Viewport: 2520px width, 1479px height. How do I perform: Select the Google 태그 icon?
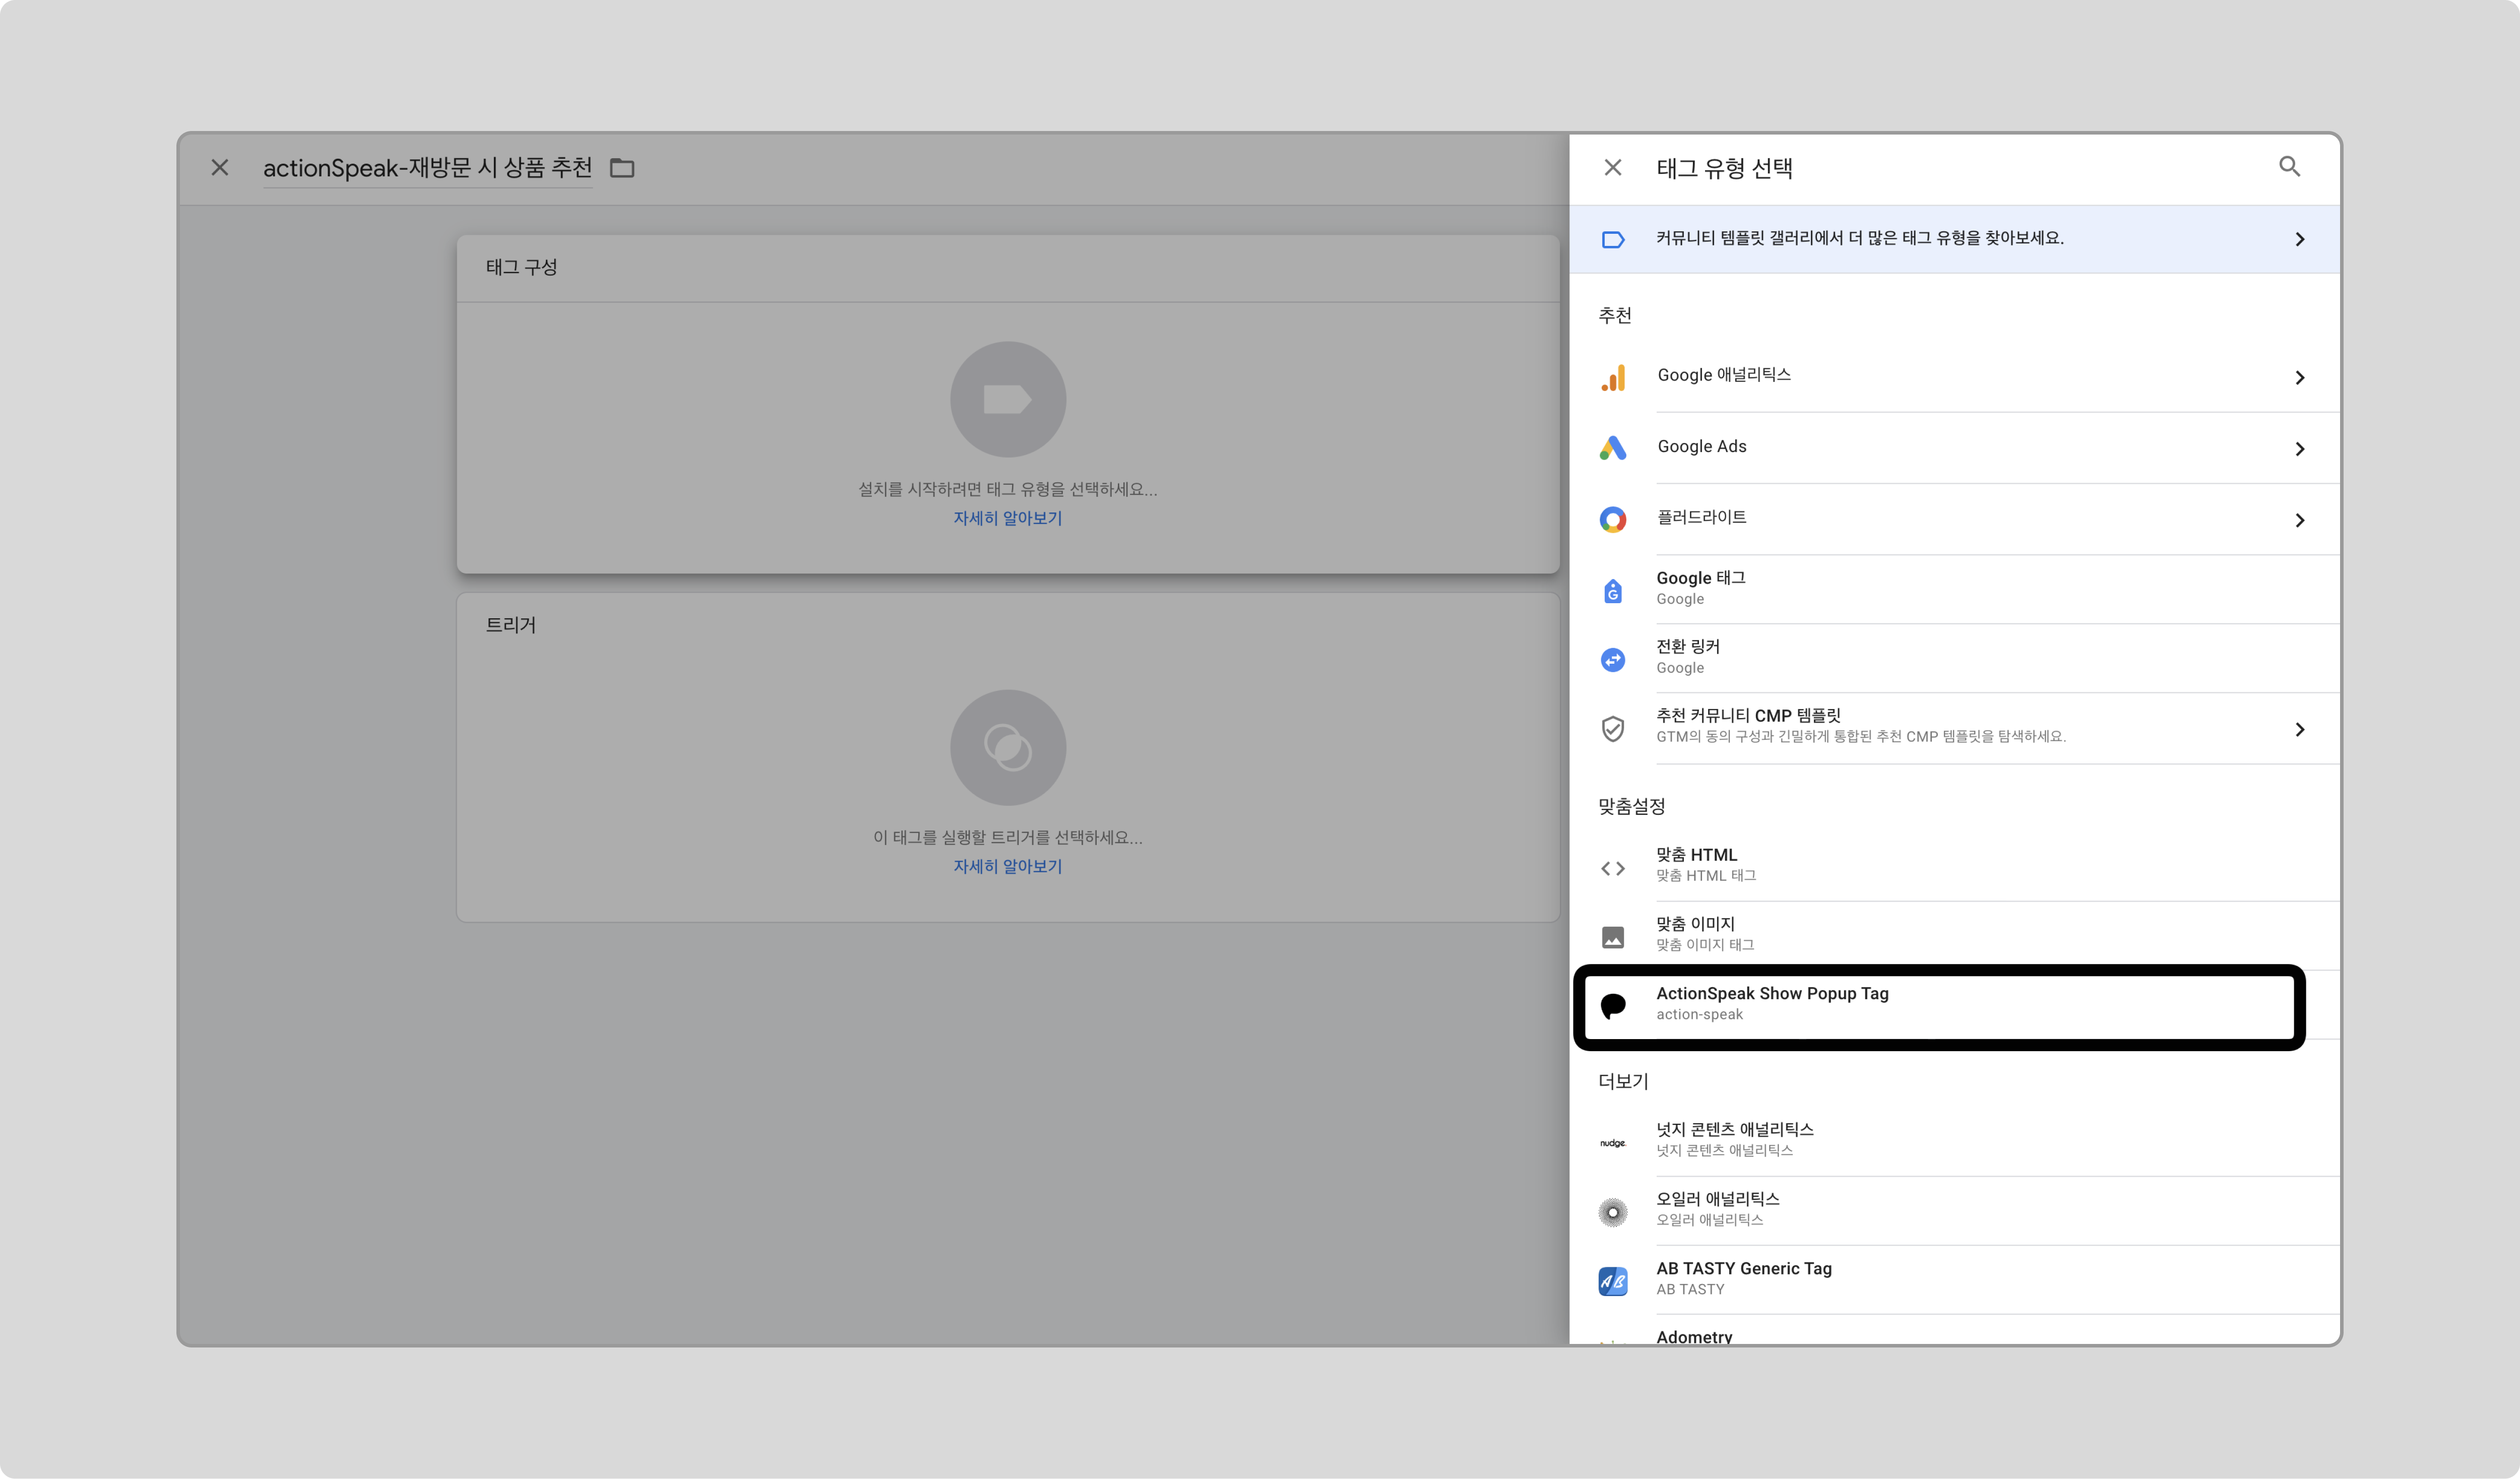tap(1613, 591)
